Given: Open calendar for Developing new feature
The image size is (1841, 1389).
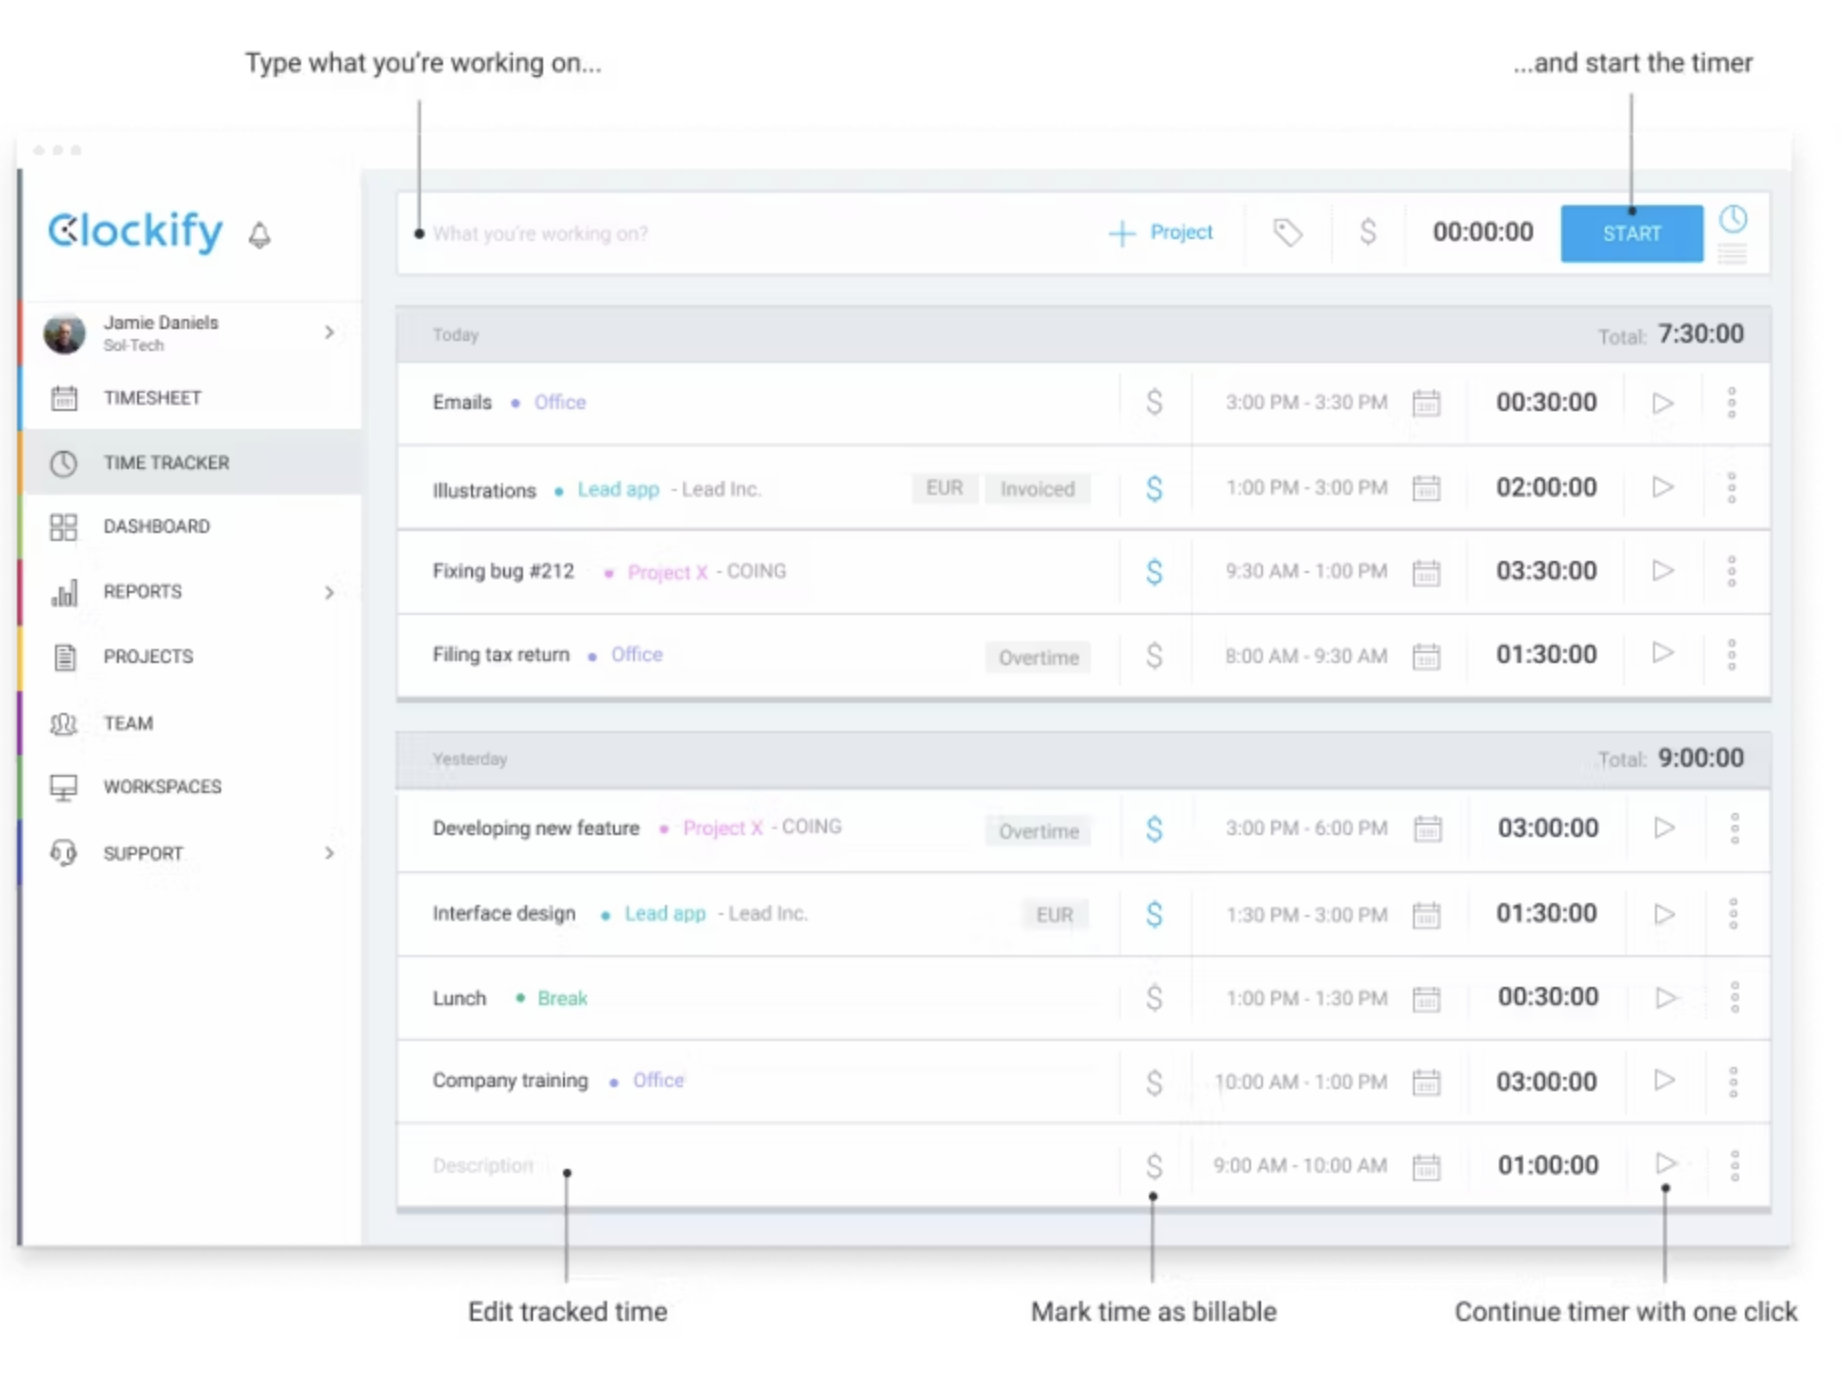Looking at the screenshot, I should click(1427, 829).
